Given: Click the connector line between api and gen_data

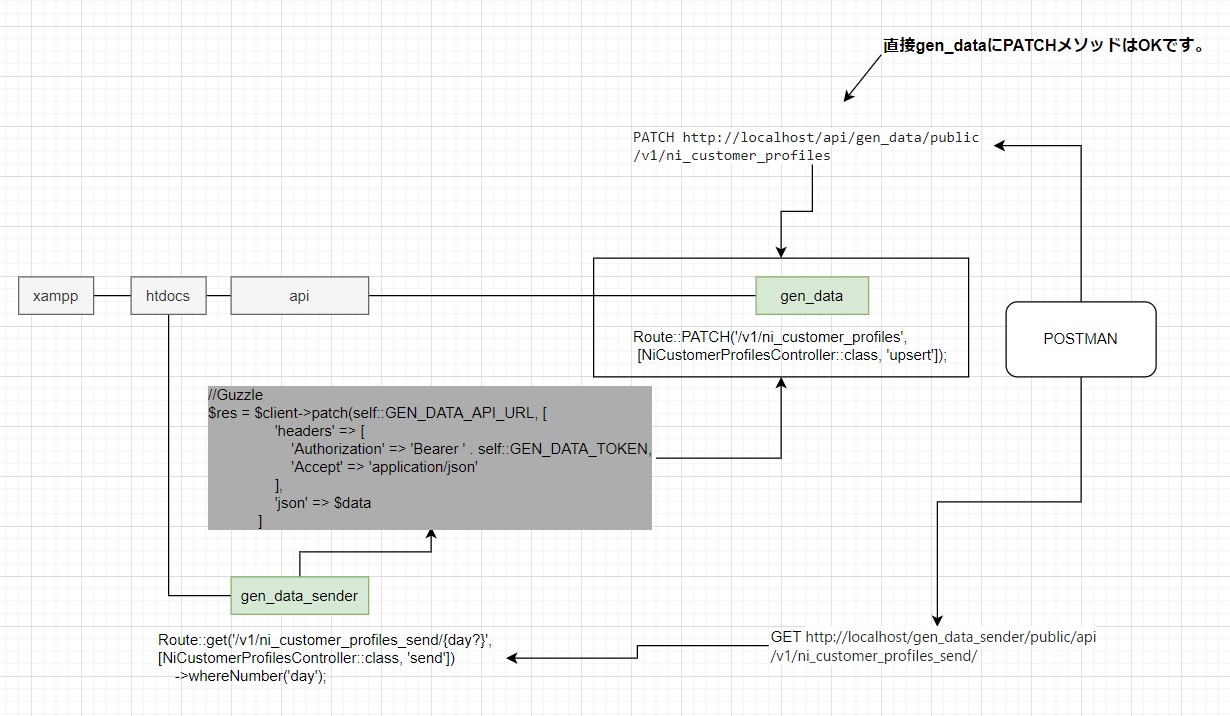Looking at the screenshot, I should [x=560, y=296].
